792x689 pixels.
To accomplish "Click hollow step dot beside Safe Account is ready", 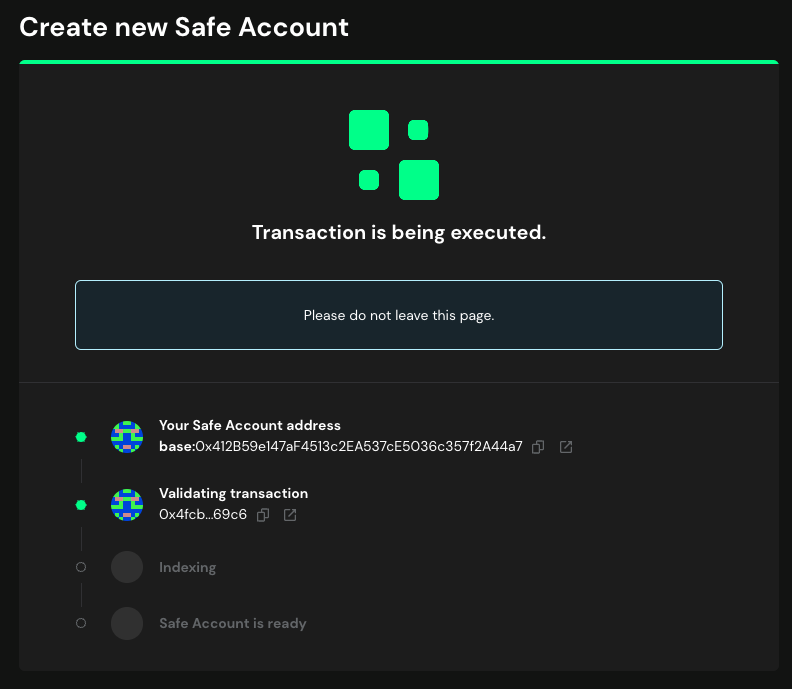I will point(81,623).
